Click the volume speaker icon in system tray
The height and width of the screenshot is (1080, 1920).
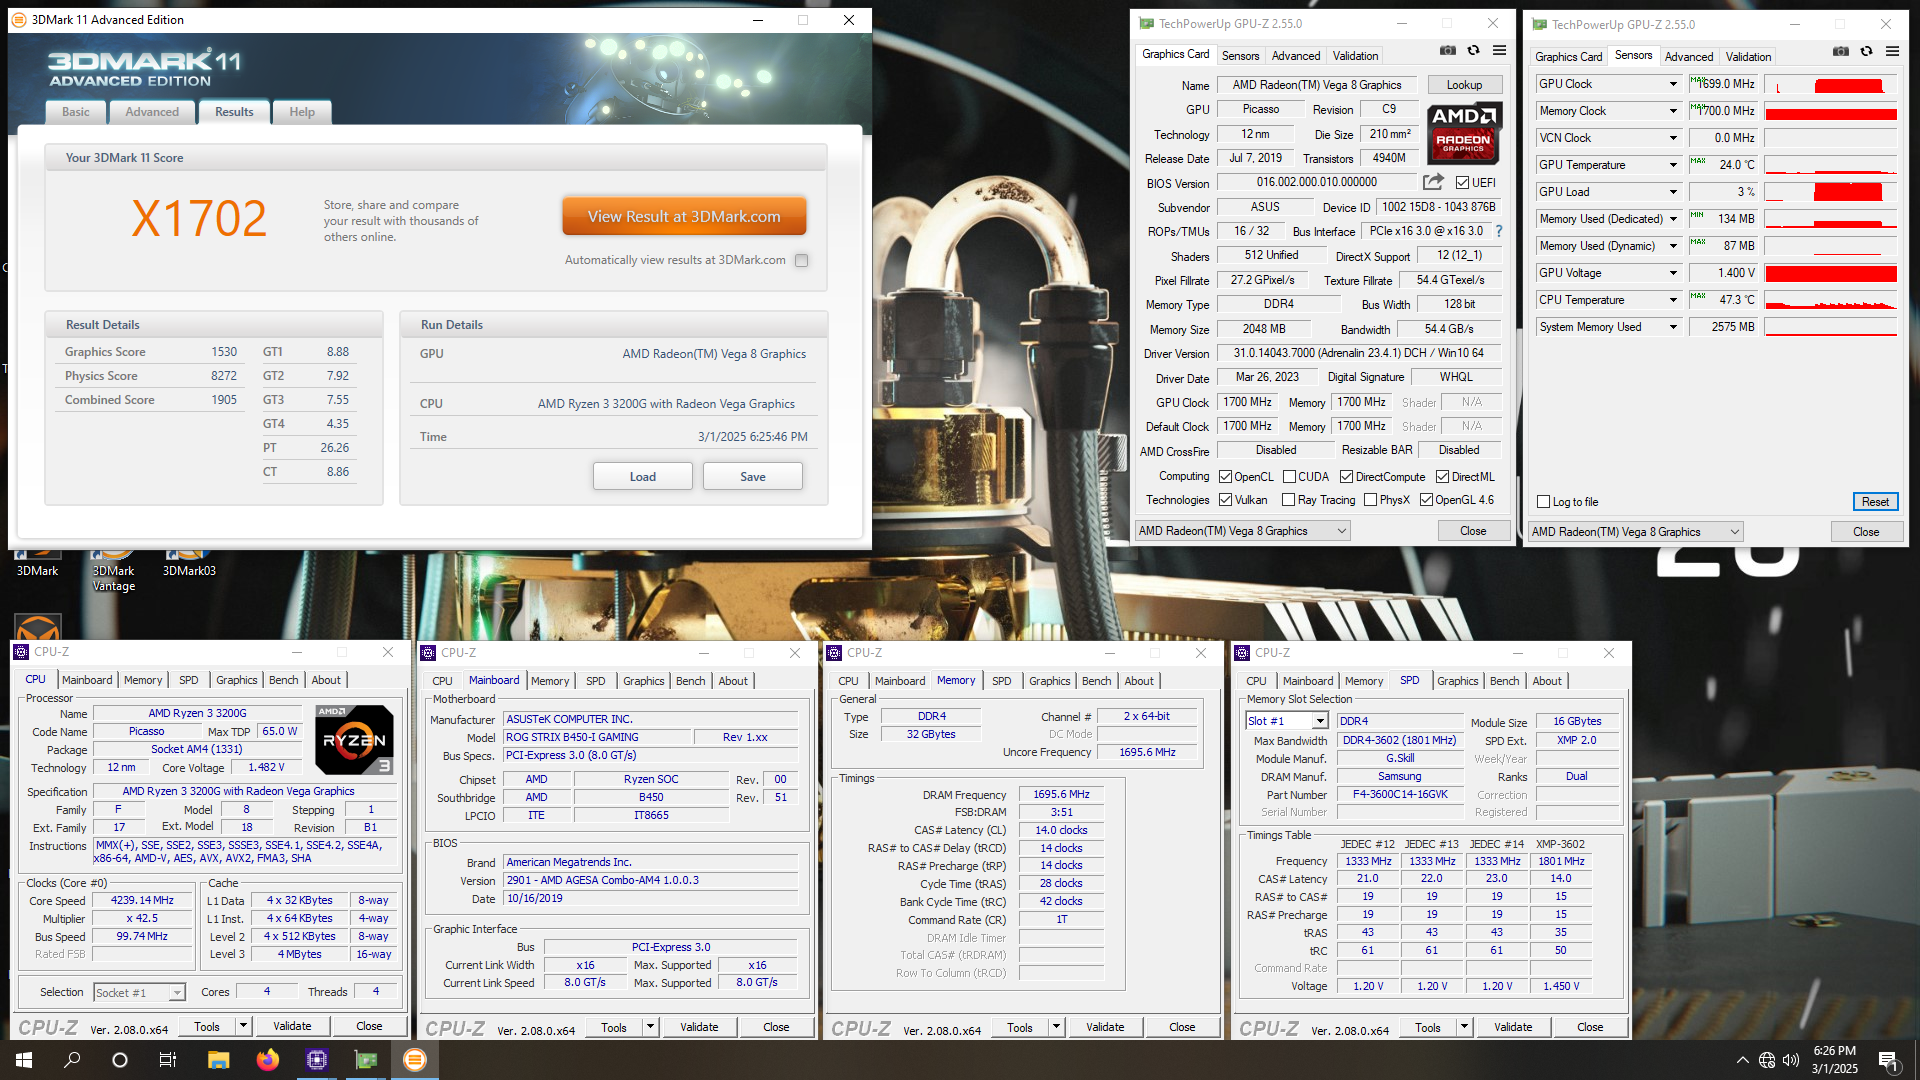[1790, 1060]
